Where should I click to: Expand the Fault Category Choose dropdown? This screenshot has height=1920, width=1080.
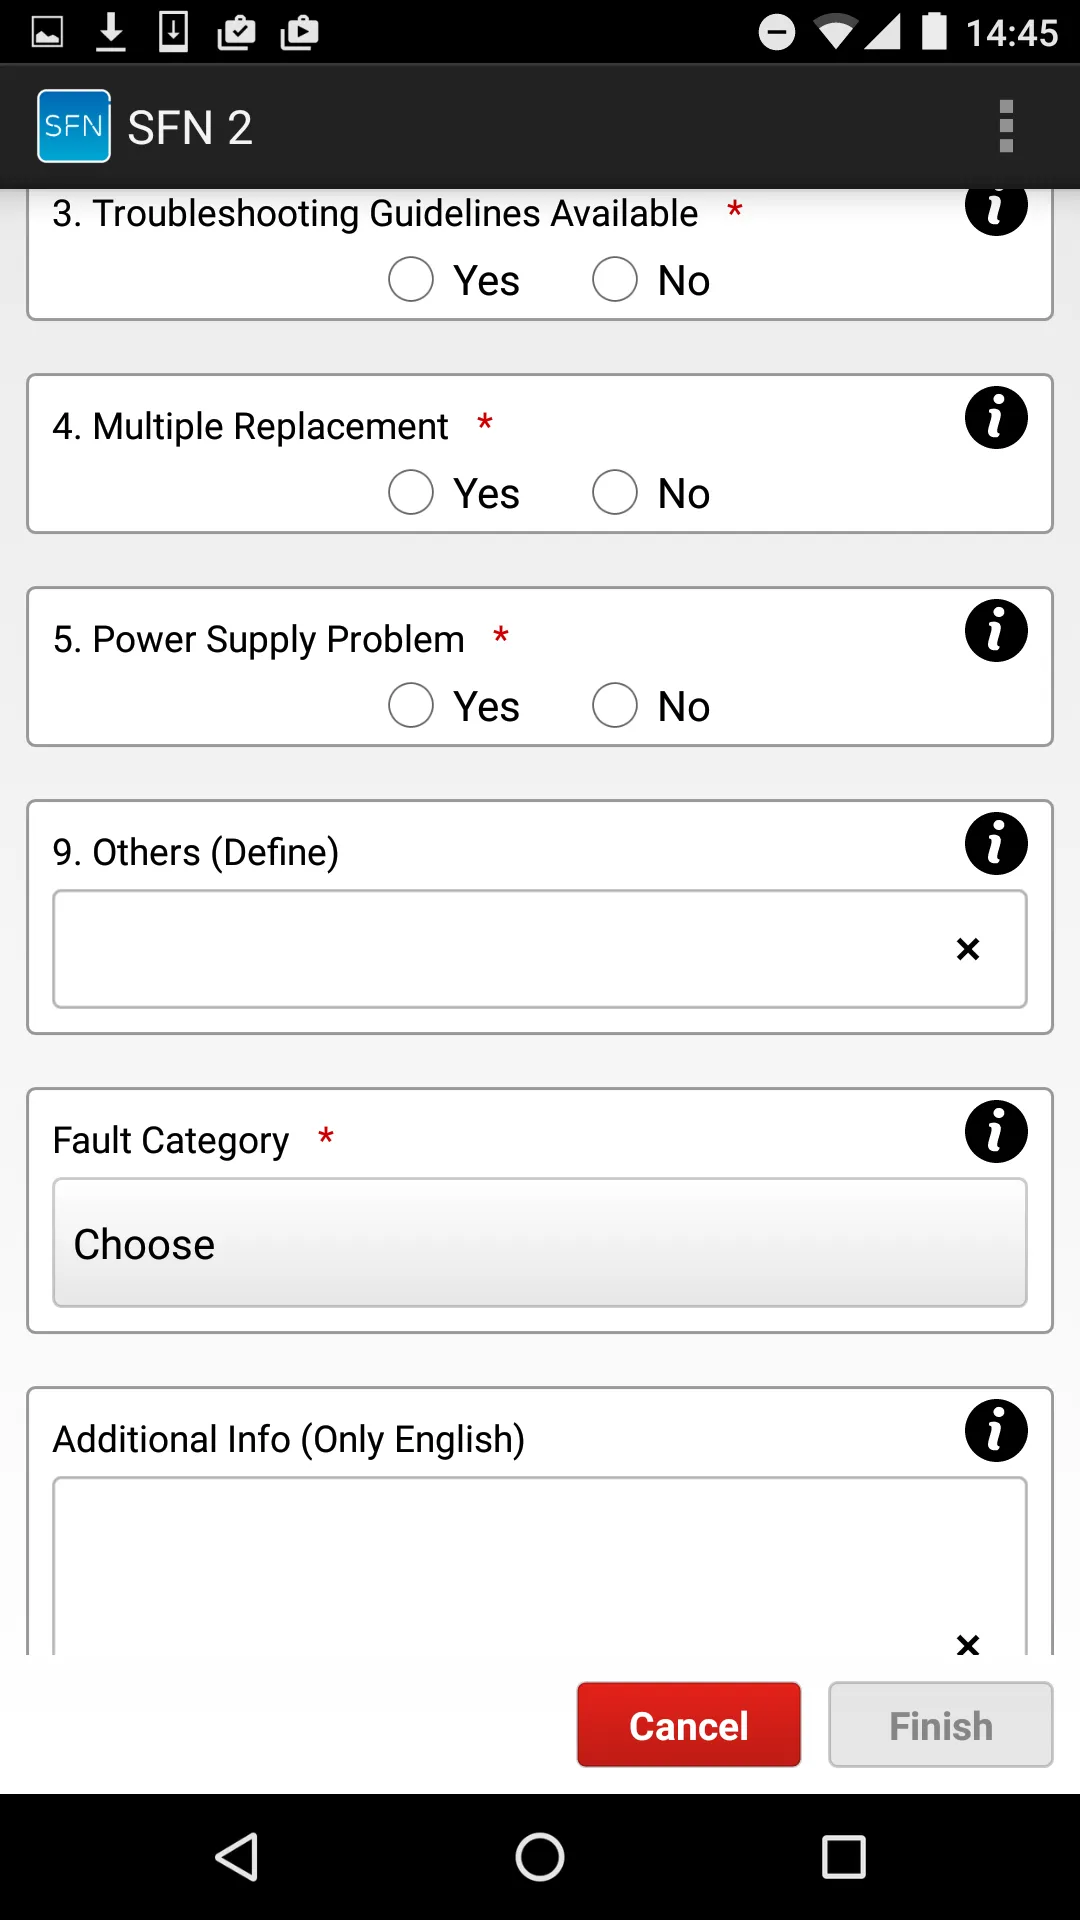point(540,1243)
